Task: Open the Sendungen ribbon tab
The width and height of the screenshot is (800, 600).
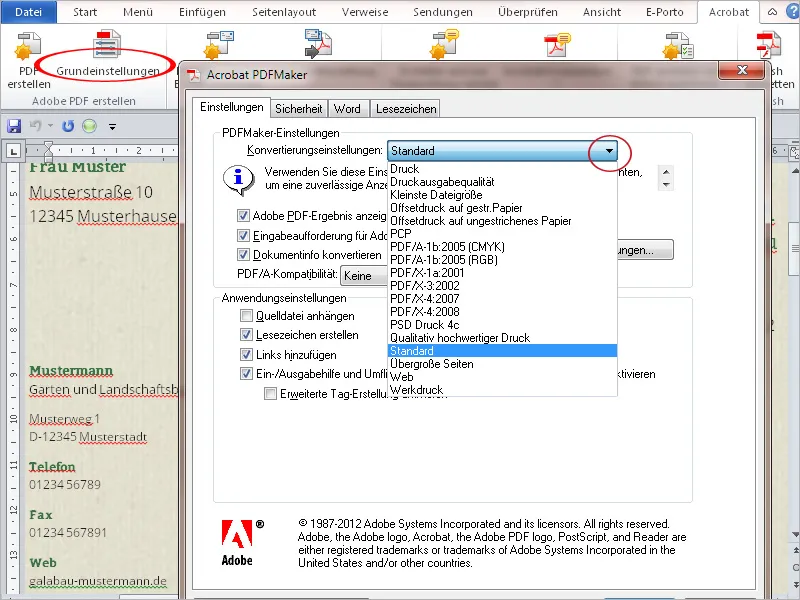Action: tap(443, 12)
